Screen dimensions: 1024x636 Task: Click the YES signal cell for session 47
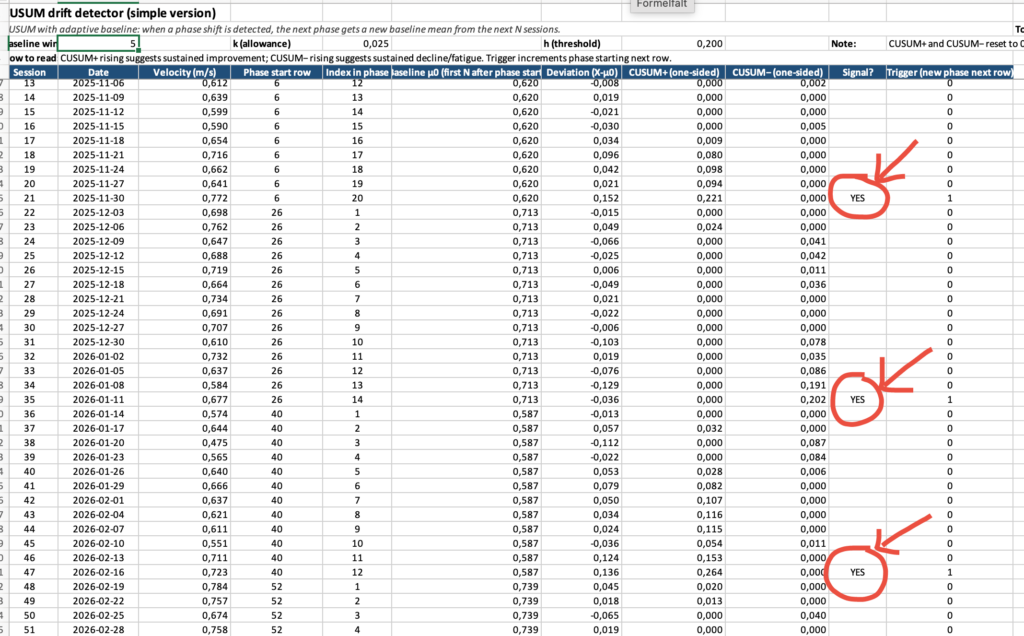pyautogui.click(x=857, y=572)
